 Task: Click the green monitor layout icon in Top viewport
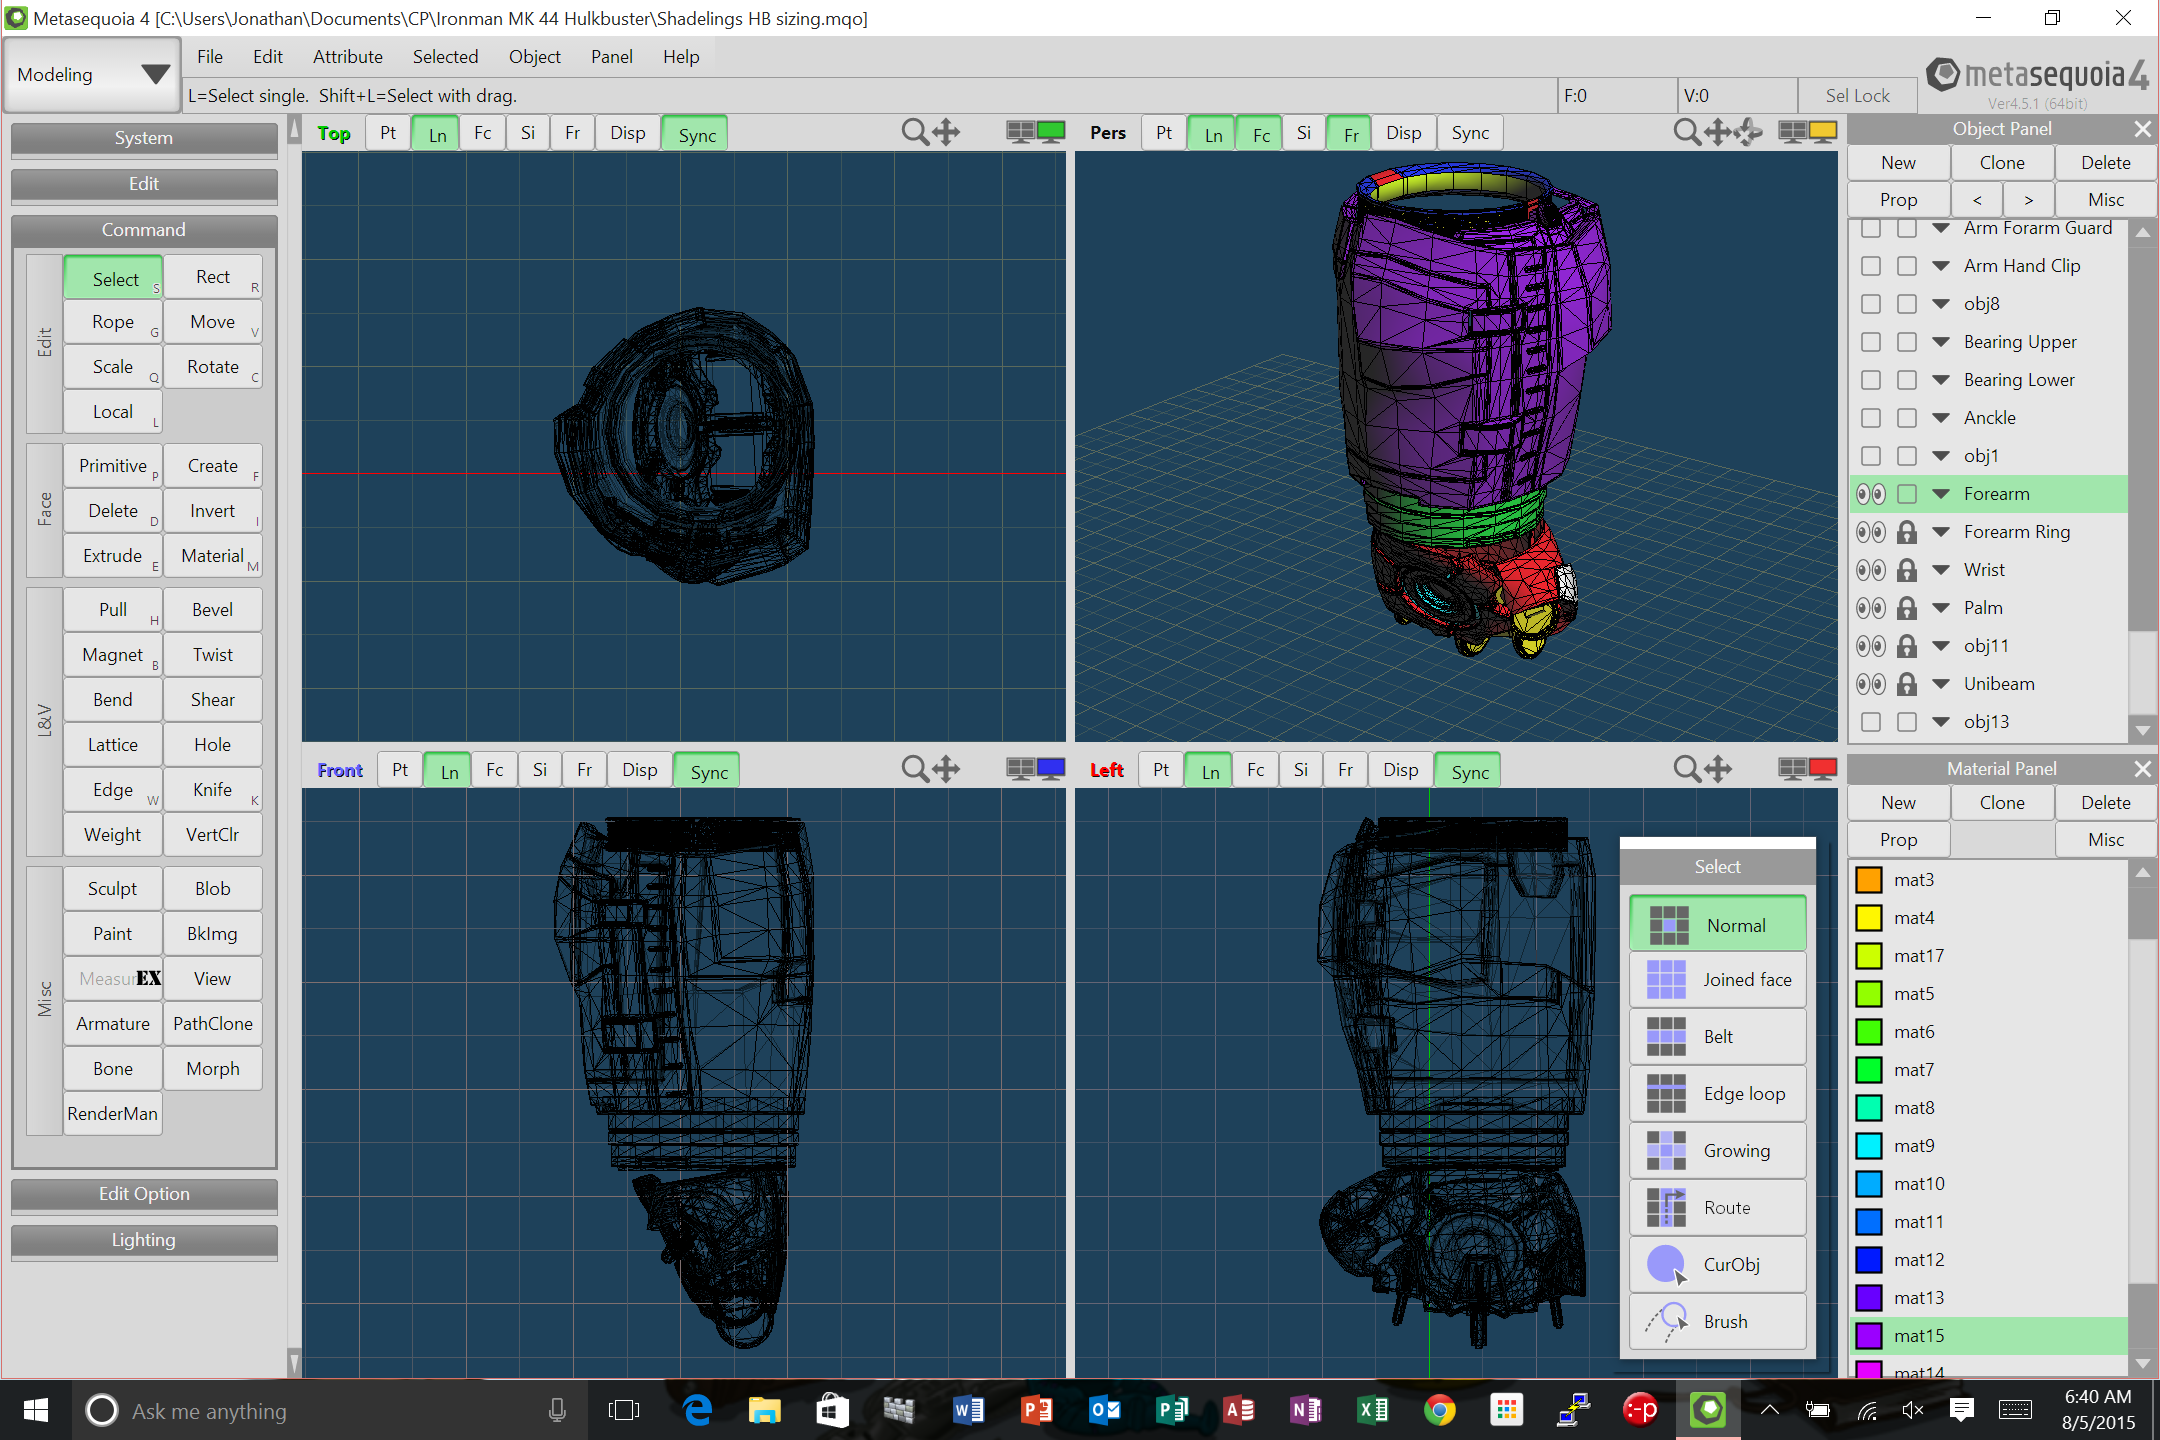point(1051,132)
